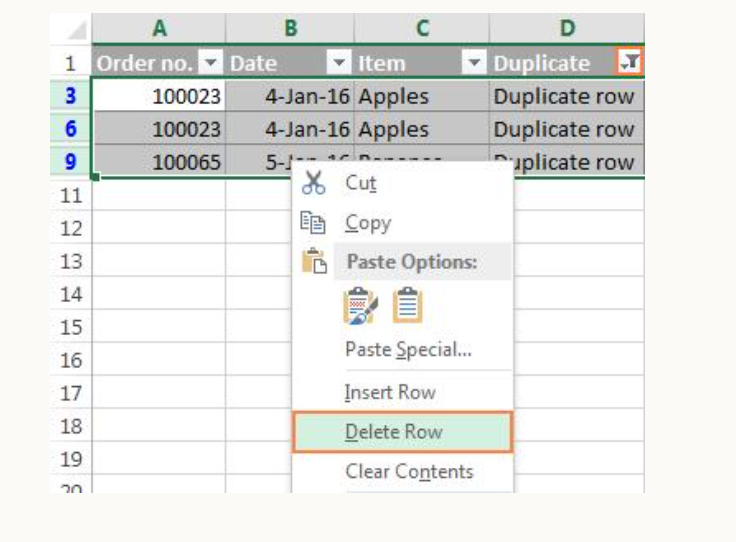This screenshot has width=736, height=542.
Task: Open the Order no. filter dropdown
Action: point(211,62)
